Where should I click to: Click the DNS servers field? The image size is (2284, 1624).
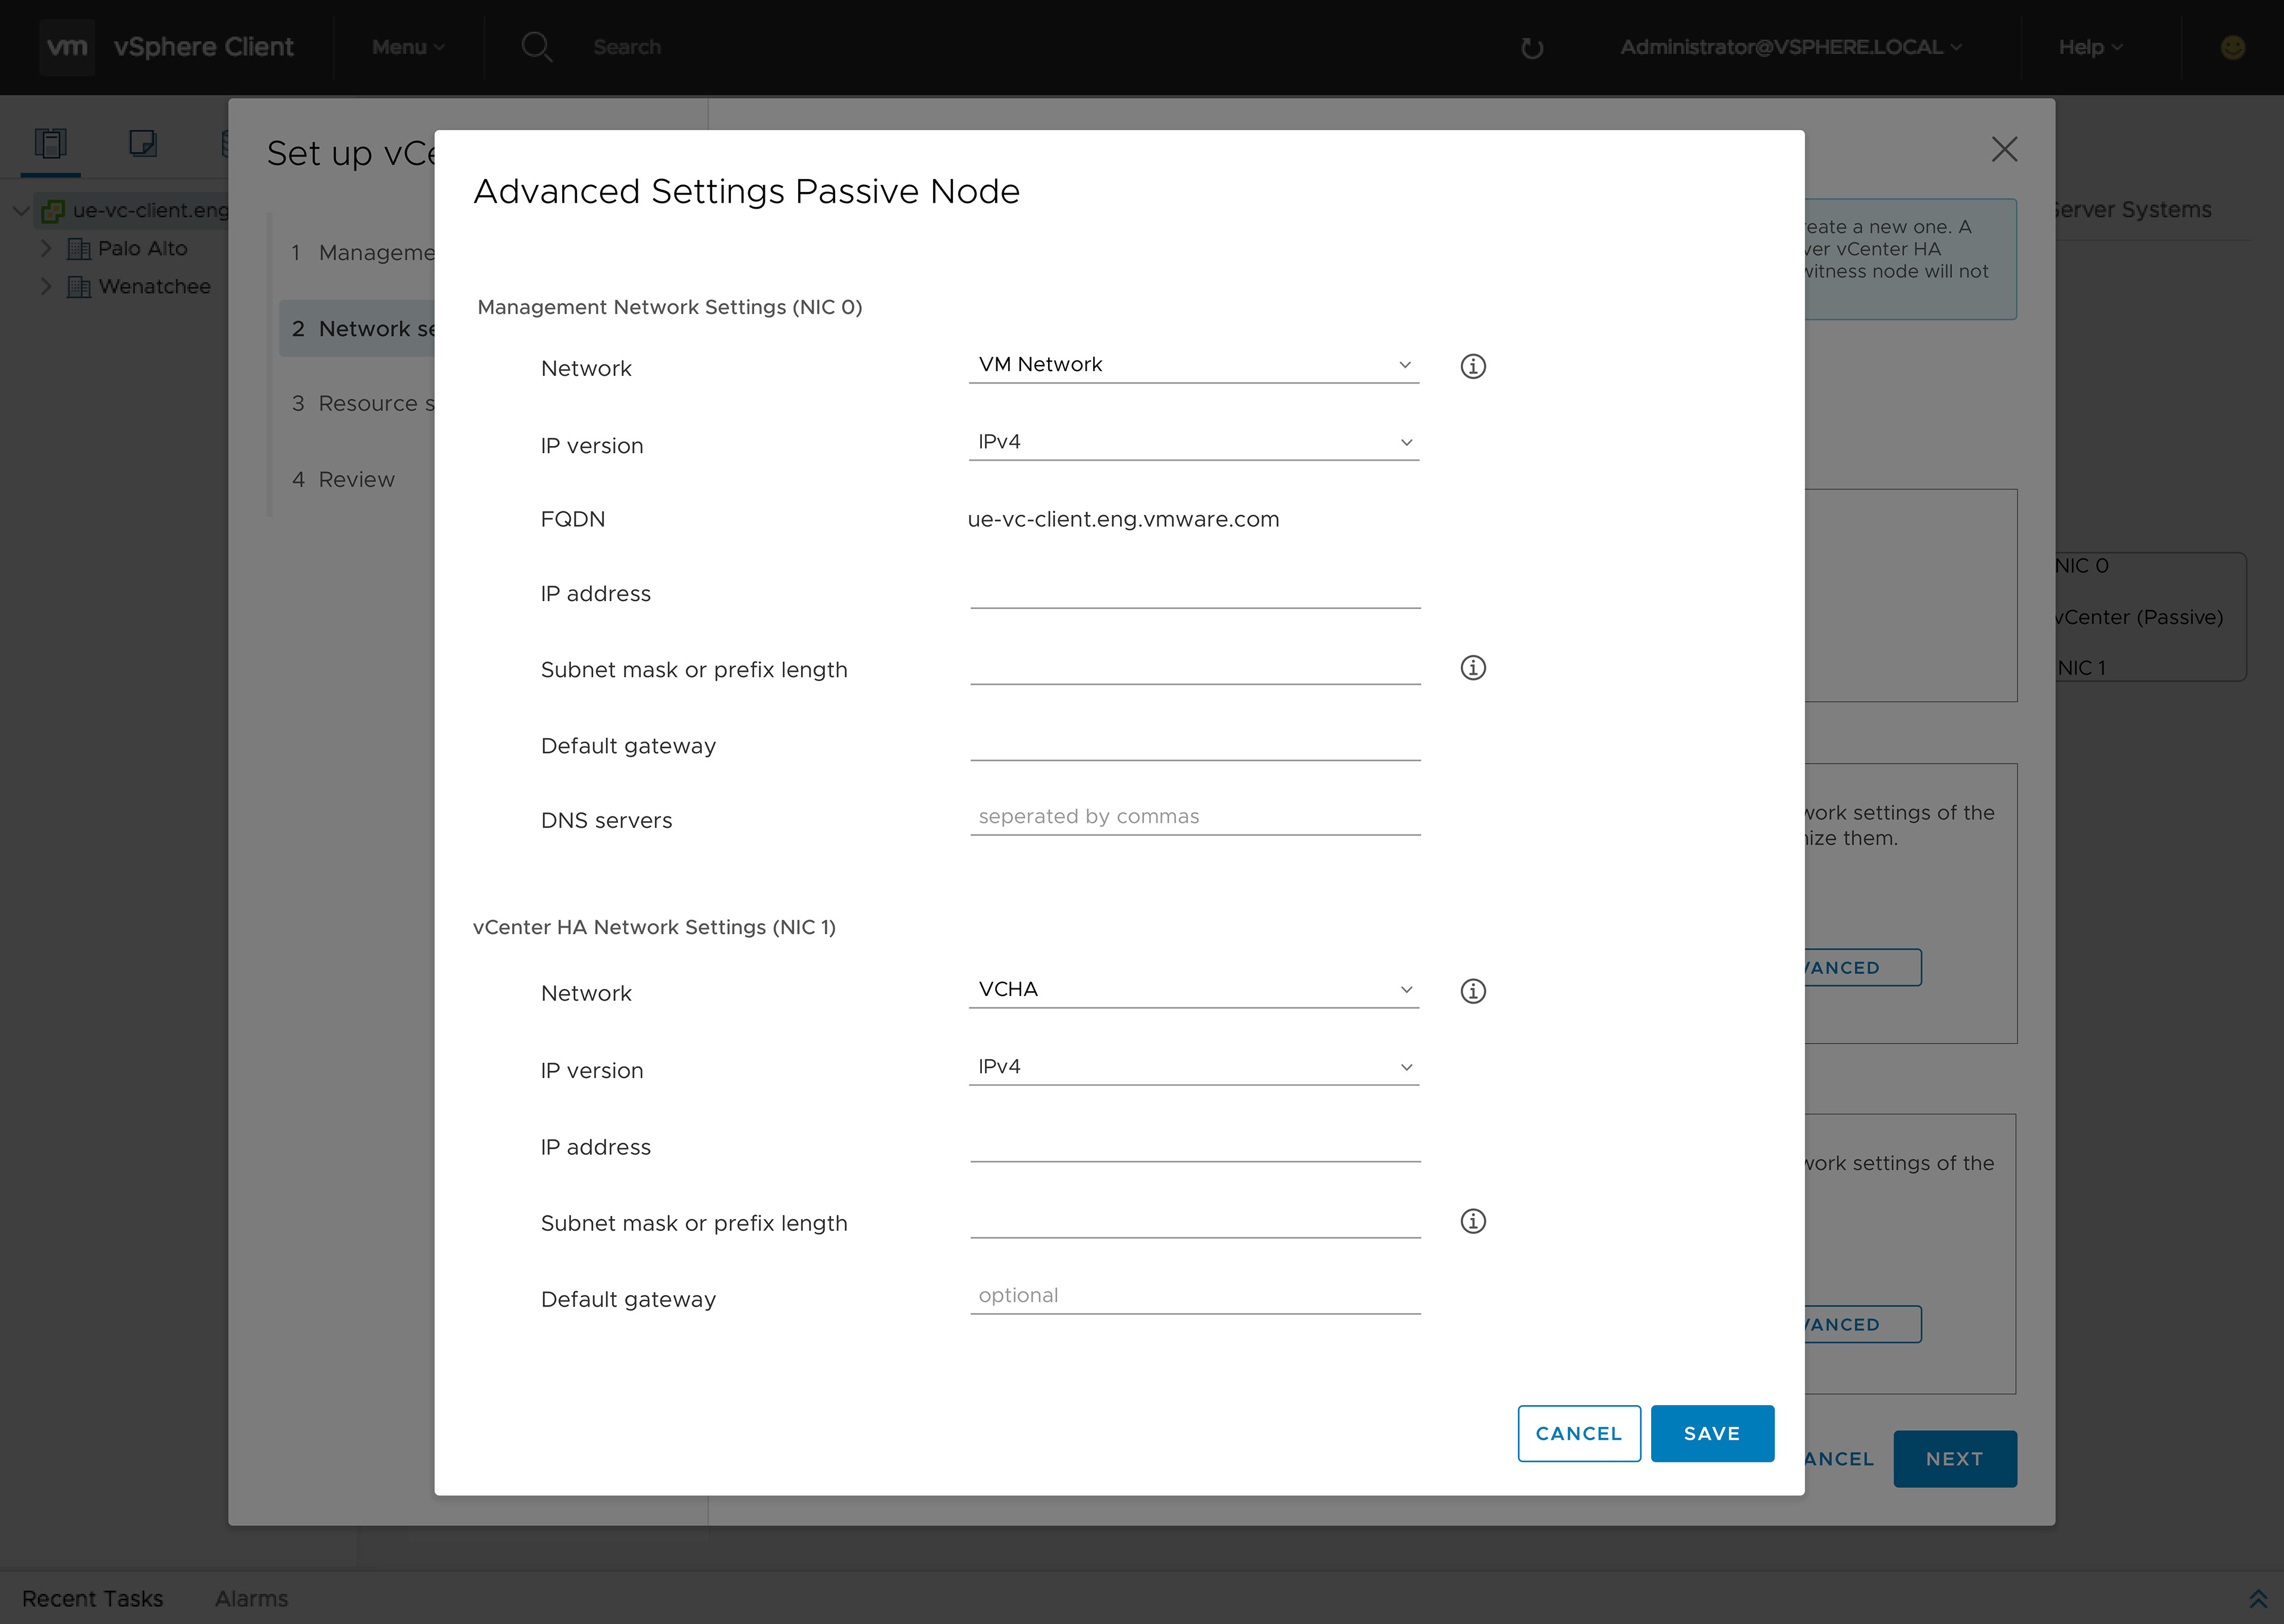1195,817
